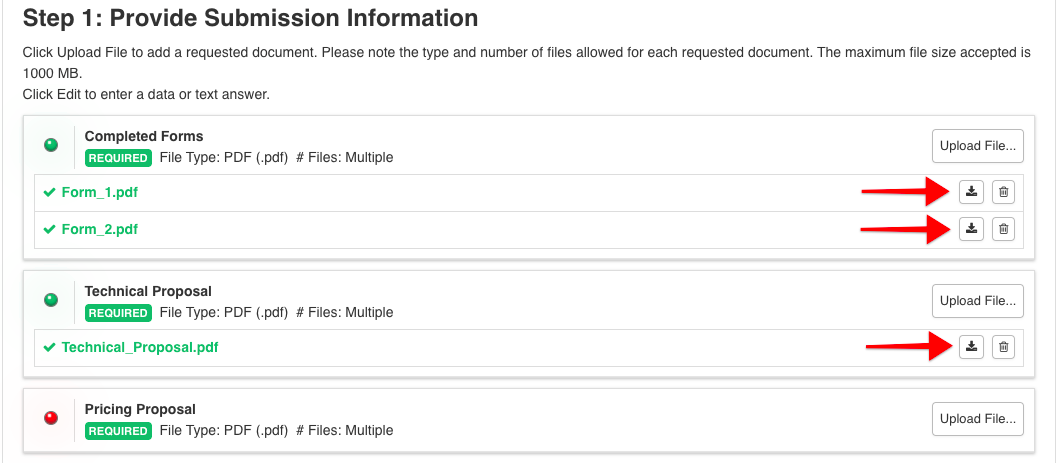Click the checkmark beside Technical_Proposal.pdf

pyautogui.click(x=49, y=347)
